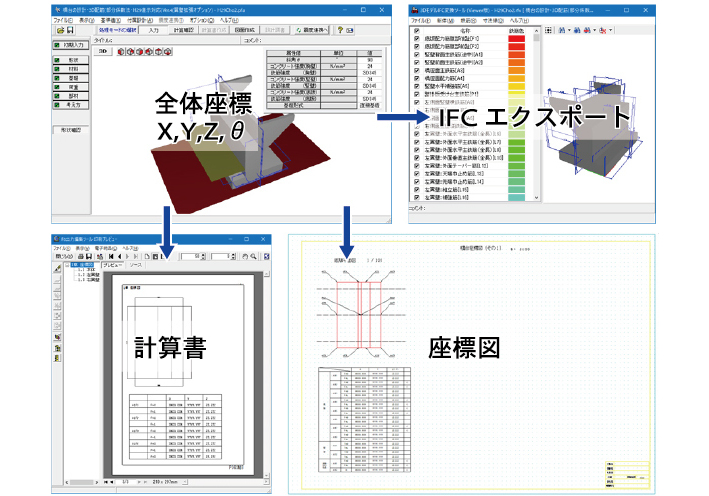
Task: Open ヘルプ menu in main design window
Action: tap(230, 20)
